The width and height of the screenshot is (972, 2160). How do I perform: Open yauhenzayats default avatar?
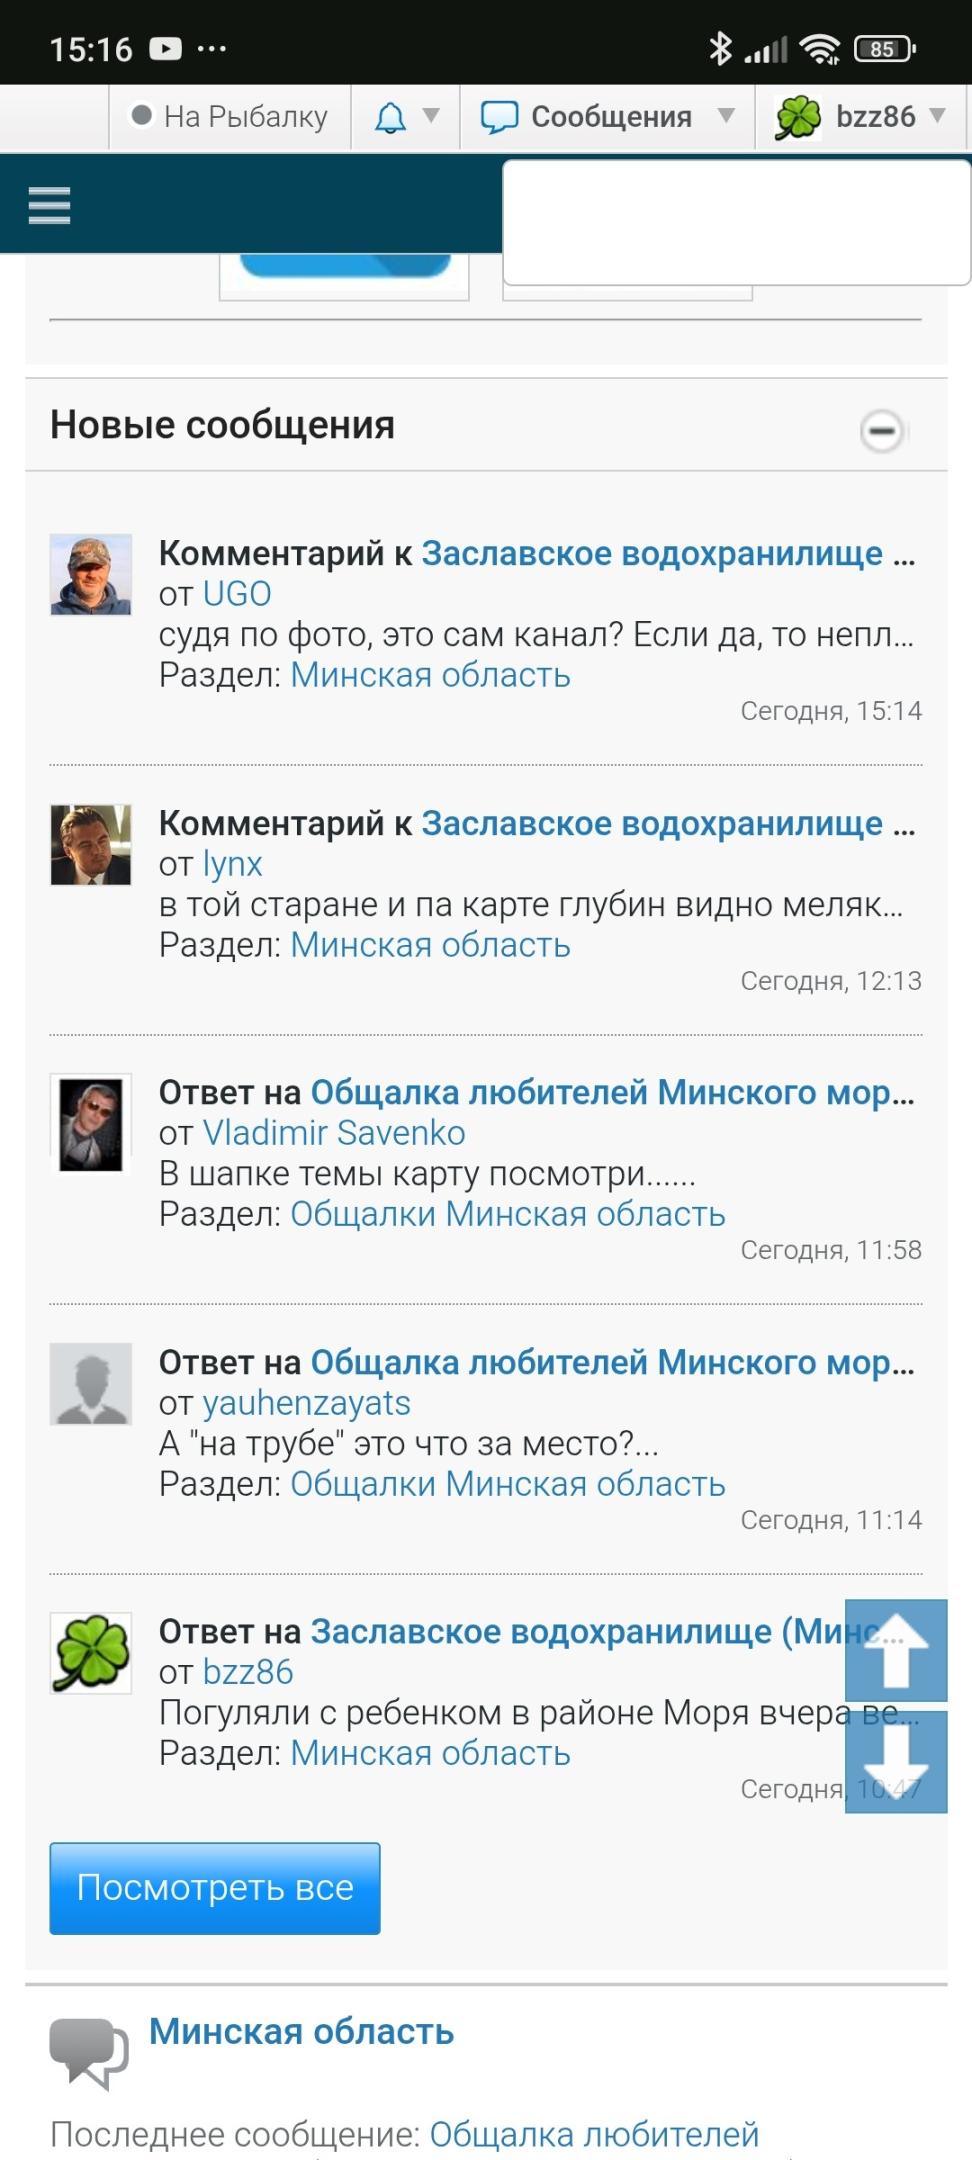click(91, 1383)
